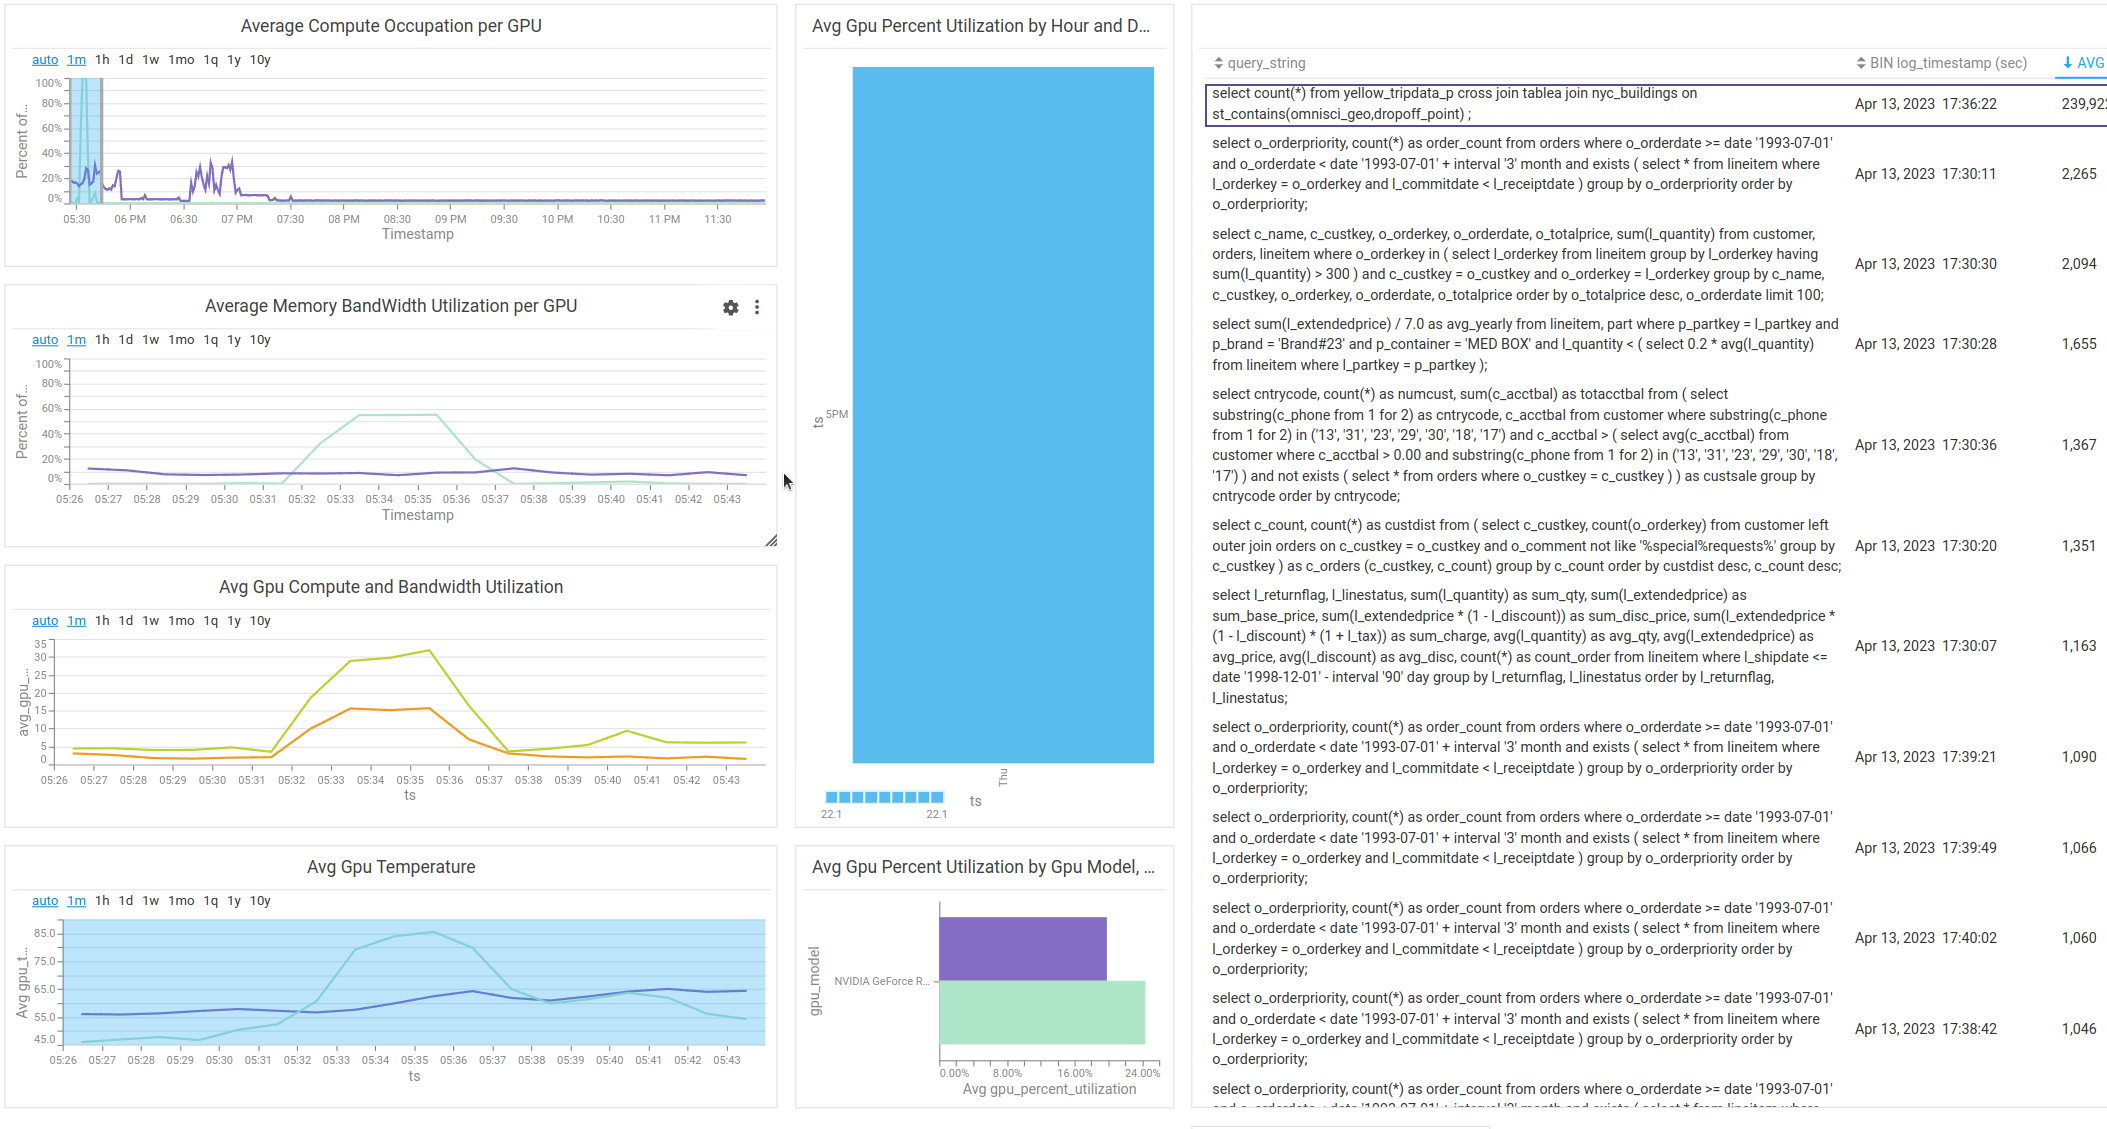The height and width of the screenshot is (1129, 2107).
Task: Choose 1d bin in Compute Occupation chart
Action: (126, 60)
